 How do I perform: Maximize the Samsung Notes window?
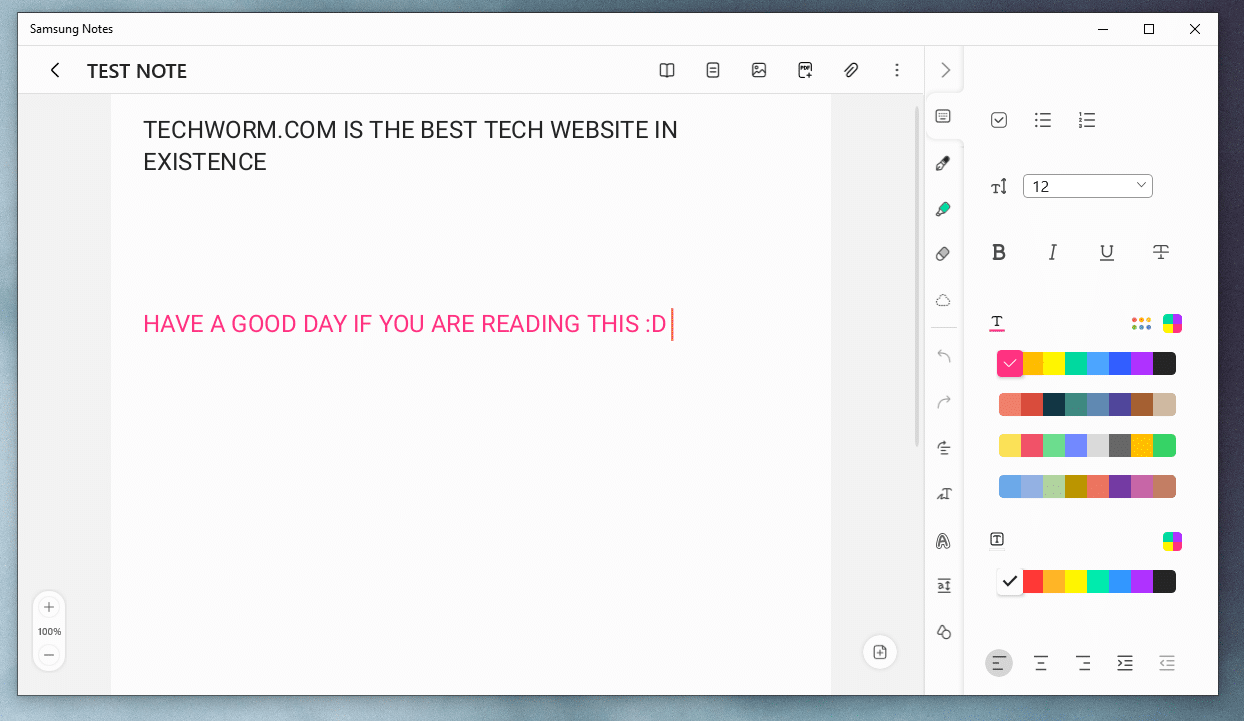[x=1149, y=29]
